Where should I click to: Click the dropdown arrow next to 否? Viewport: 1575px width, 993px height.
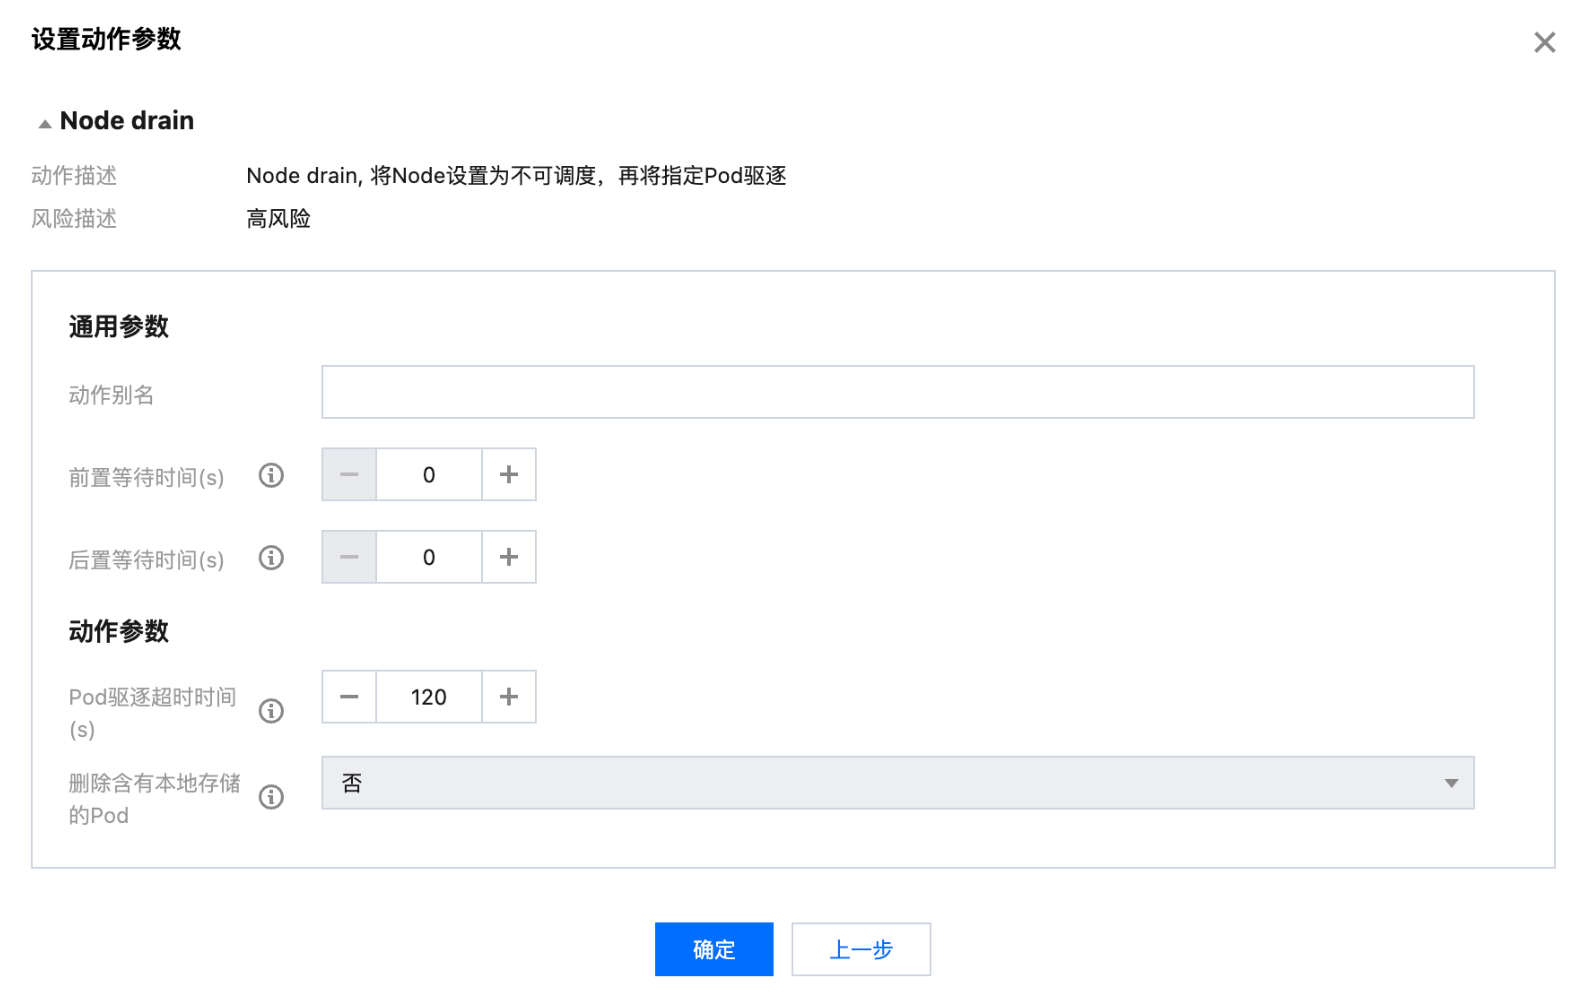tap(1450, 783)
